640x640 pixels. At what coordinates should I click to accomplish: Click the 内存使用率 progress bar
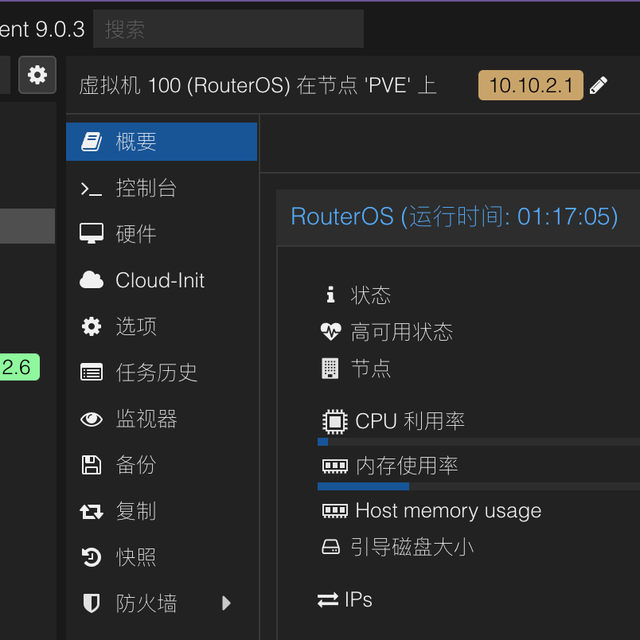pos(479,487)
